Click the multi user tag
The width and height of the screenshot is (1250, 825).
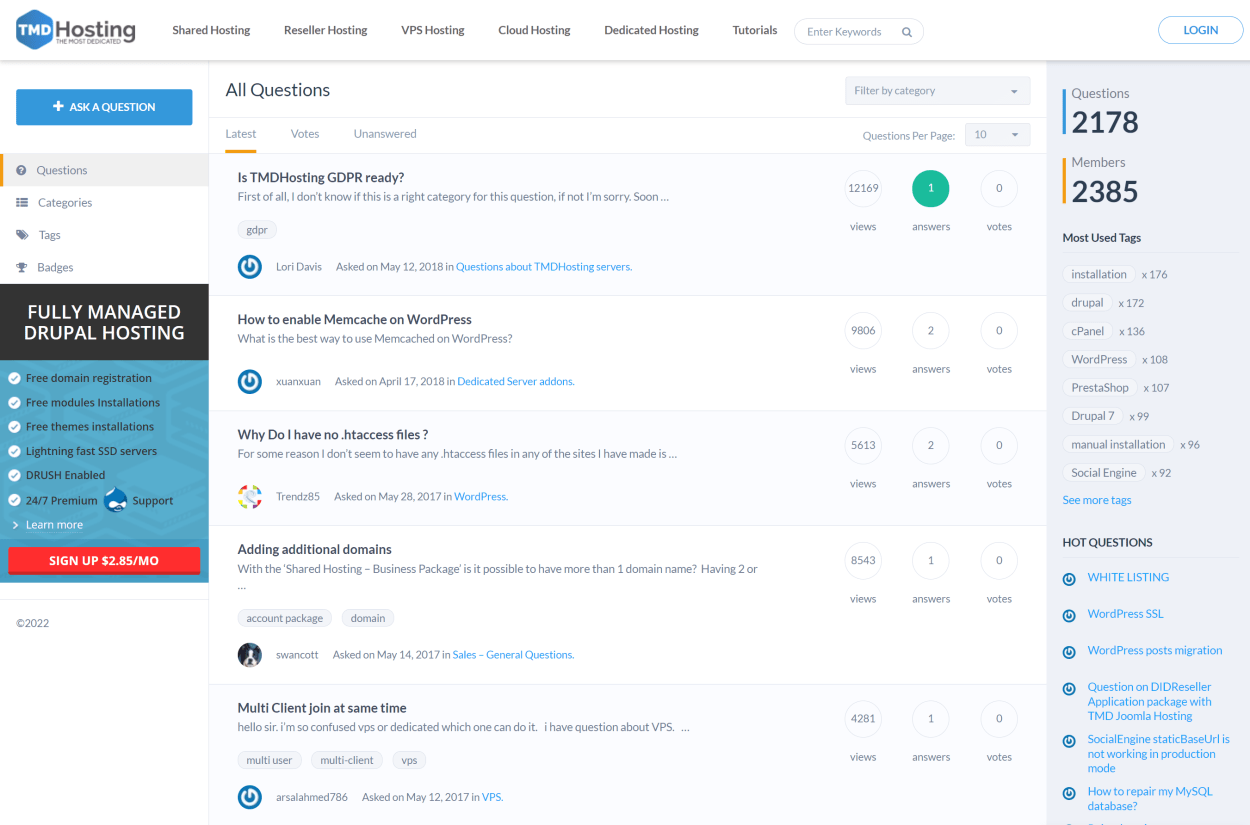[x=270, y=760]
